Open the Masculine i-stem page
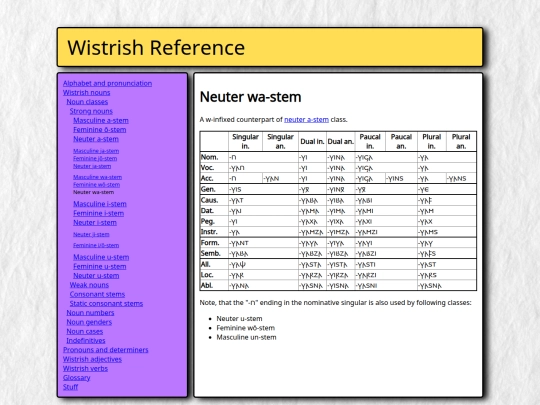 [100, 204]
